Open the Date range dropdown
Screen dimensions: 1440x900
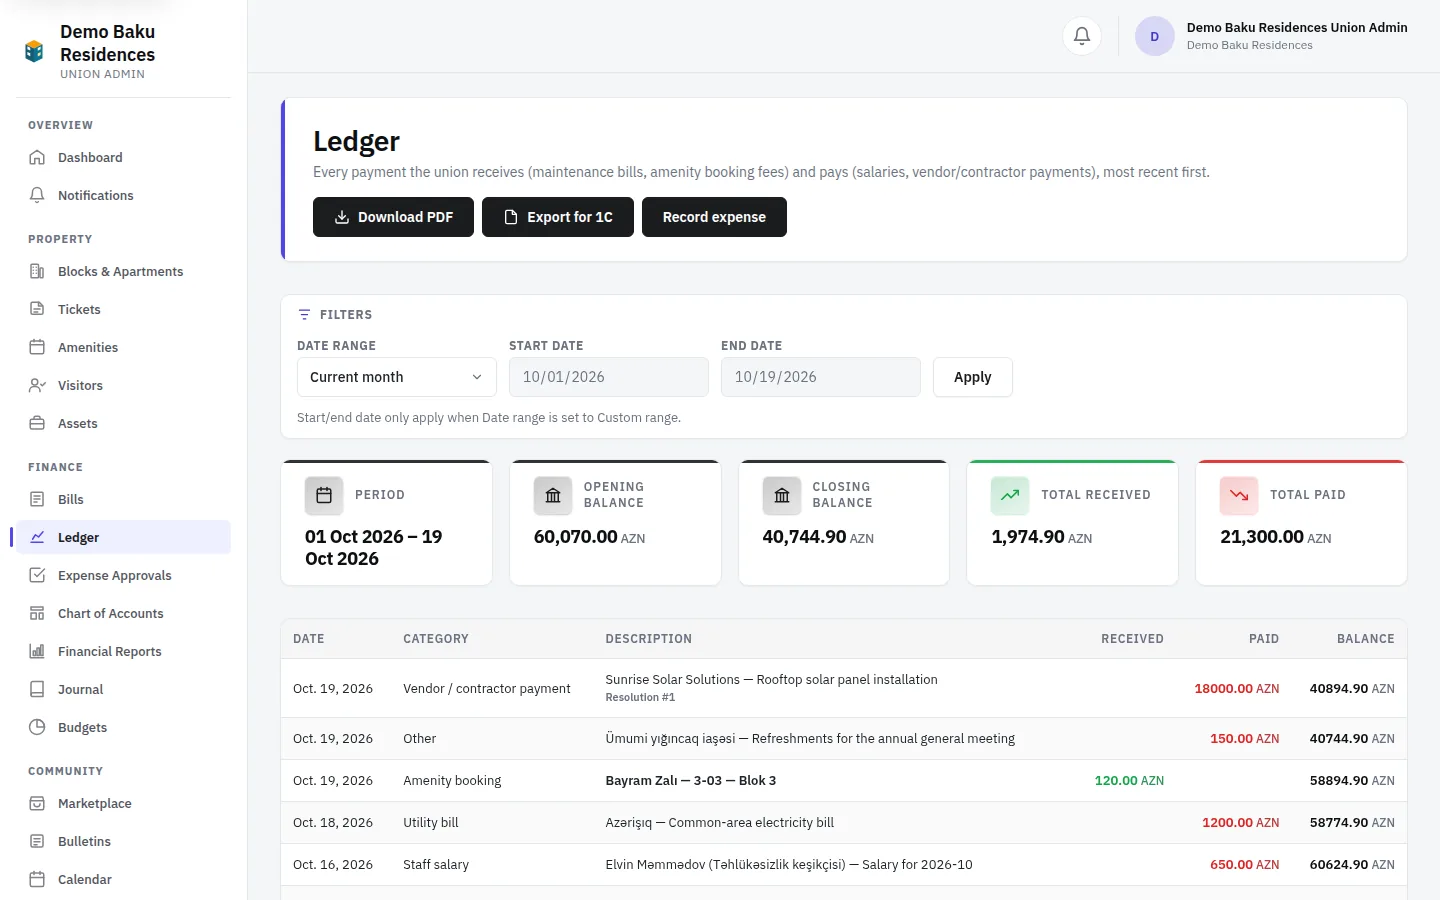click(397, 377)
